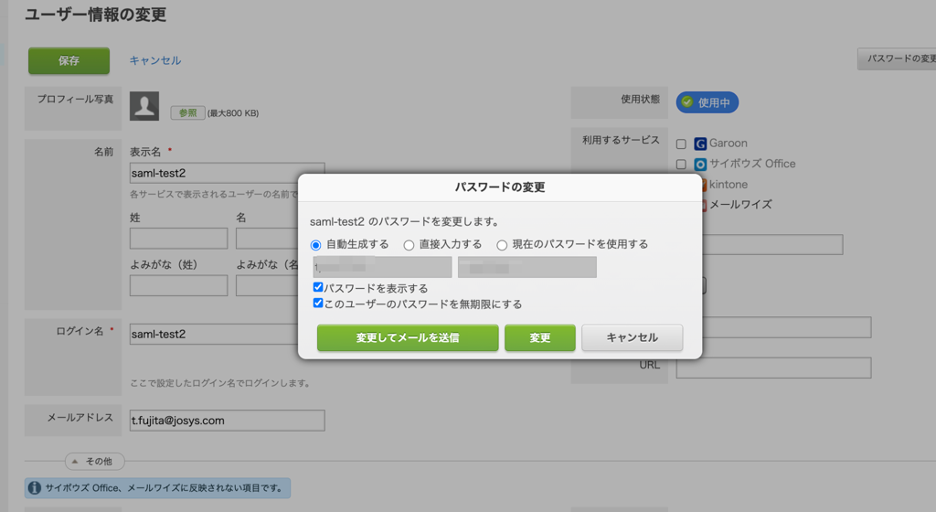
Task: Click the サイボウズ Office service icon
Action: (x=701, y=164)
